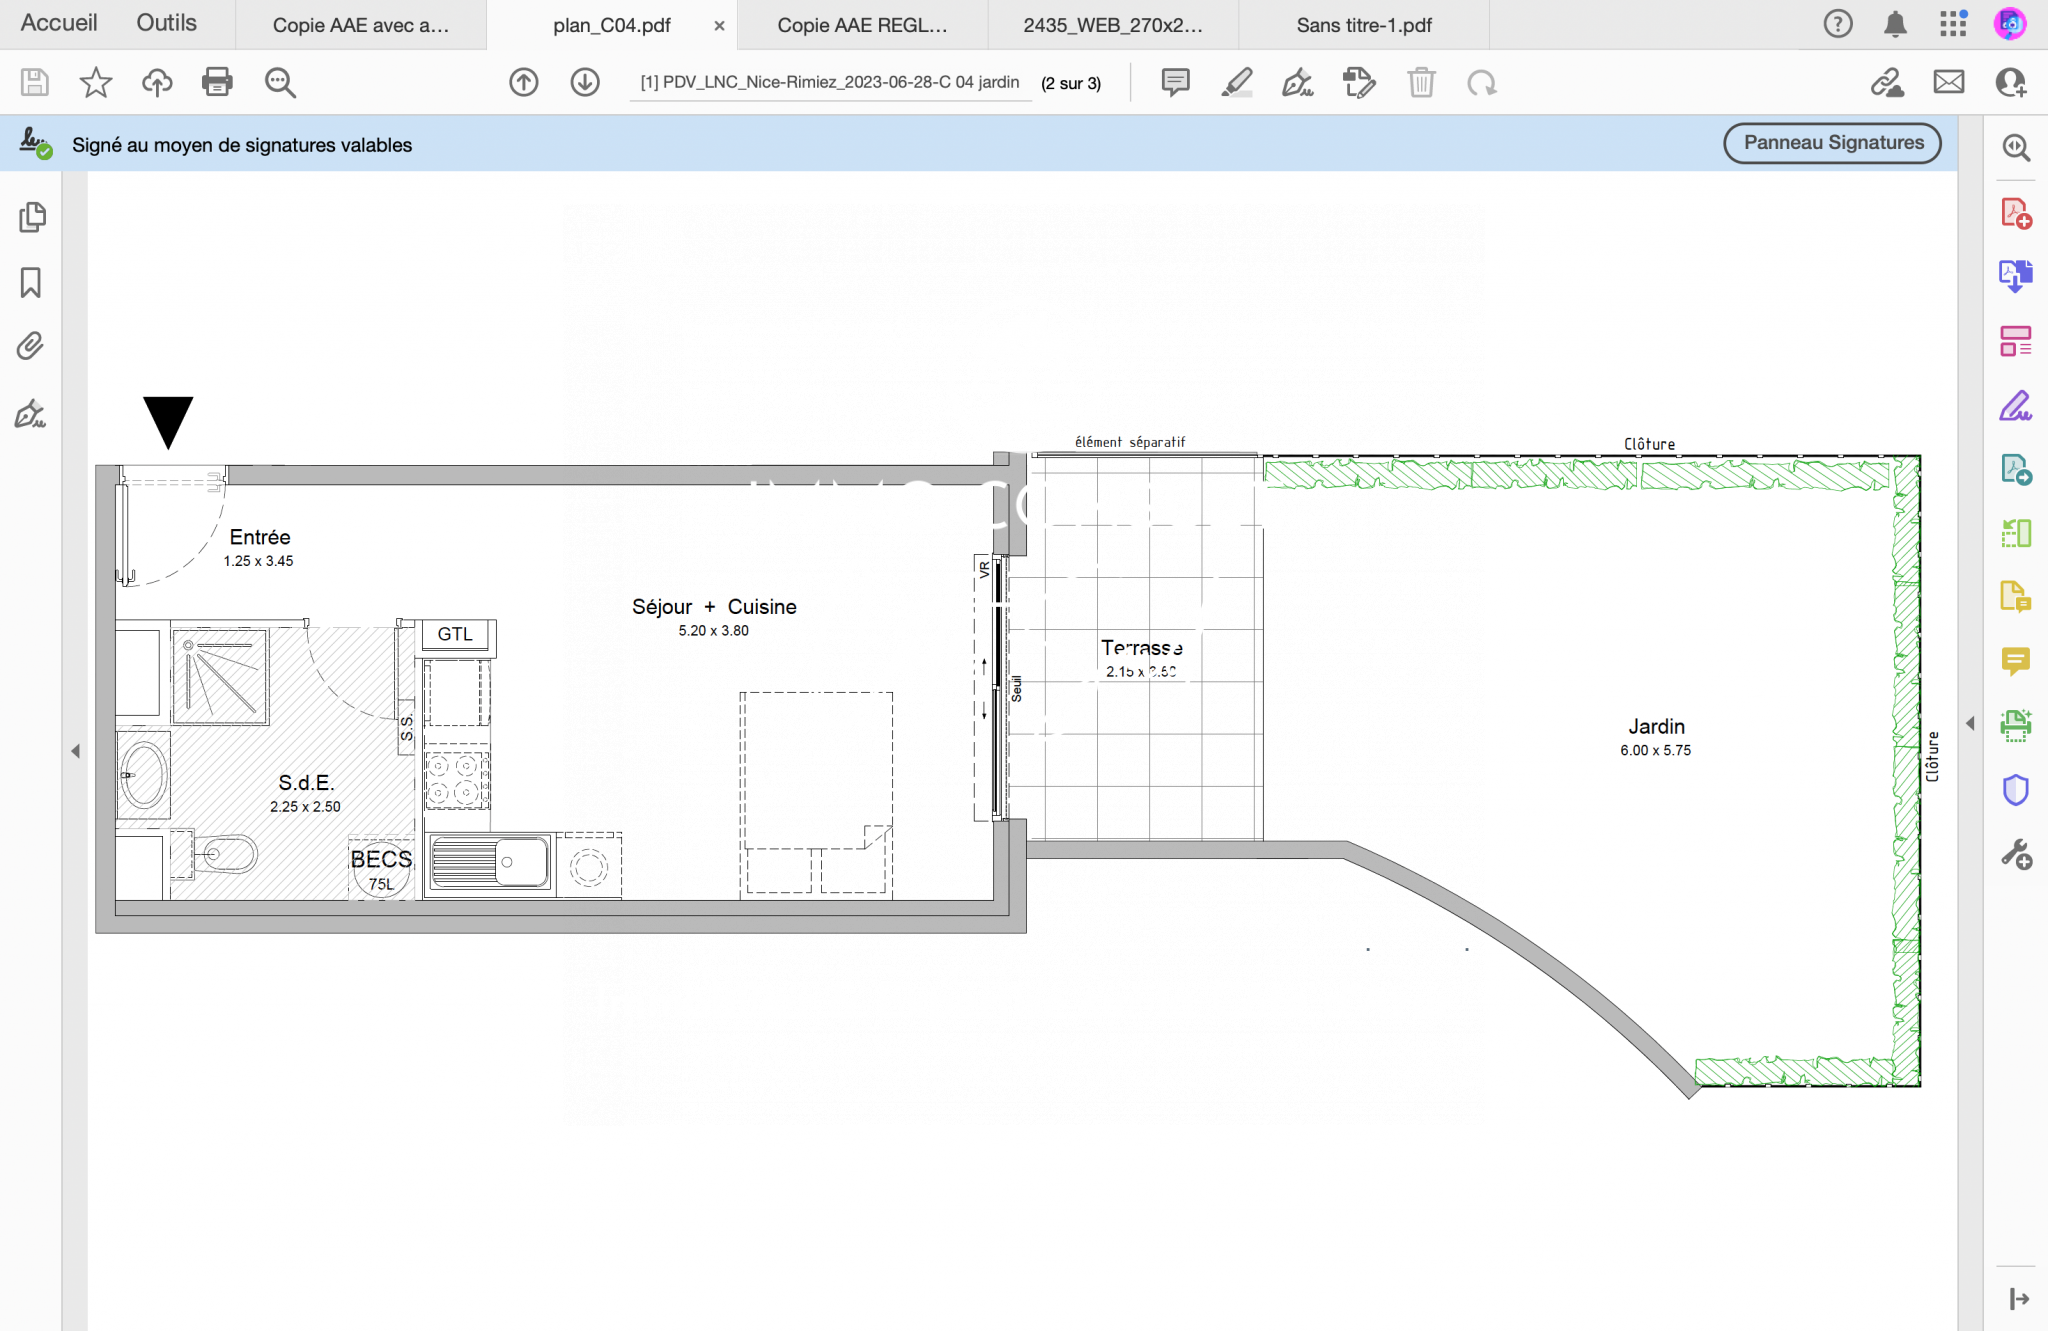Open page thumbnails panel

[x=32, y=217]
